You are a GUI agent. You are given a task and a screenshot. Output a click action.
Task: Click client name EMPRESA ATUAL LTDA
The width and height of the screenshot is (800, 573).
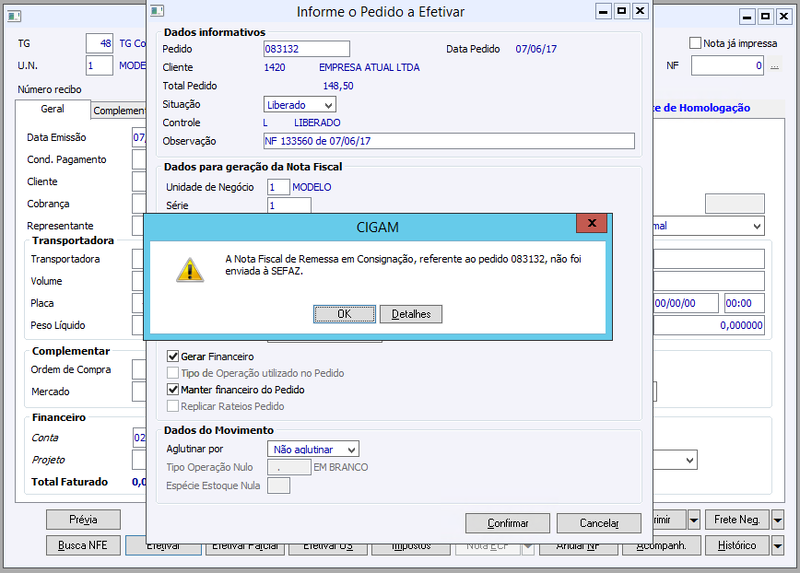369,67
